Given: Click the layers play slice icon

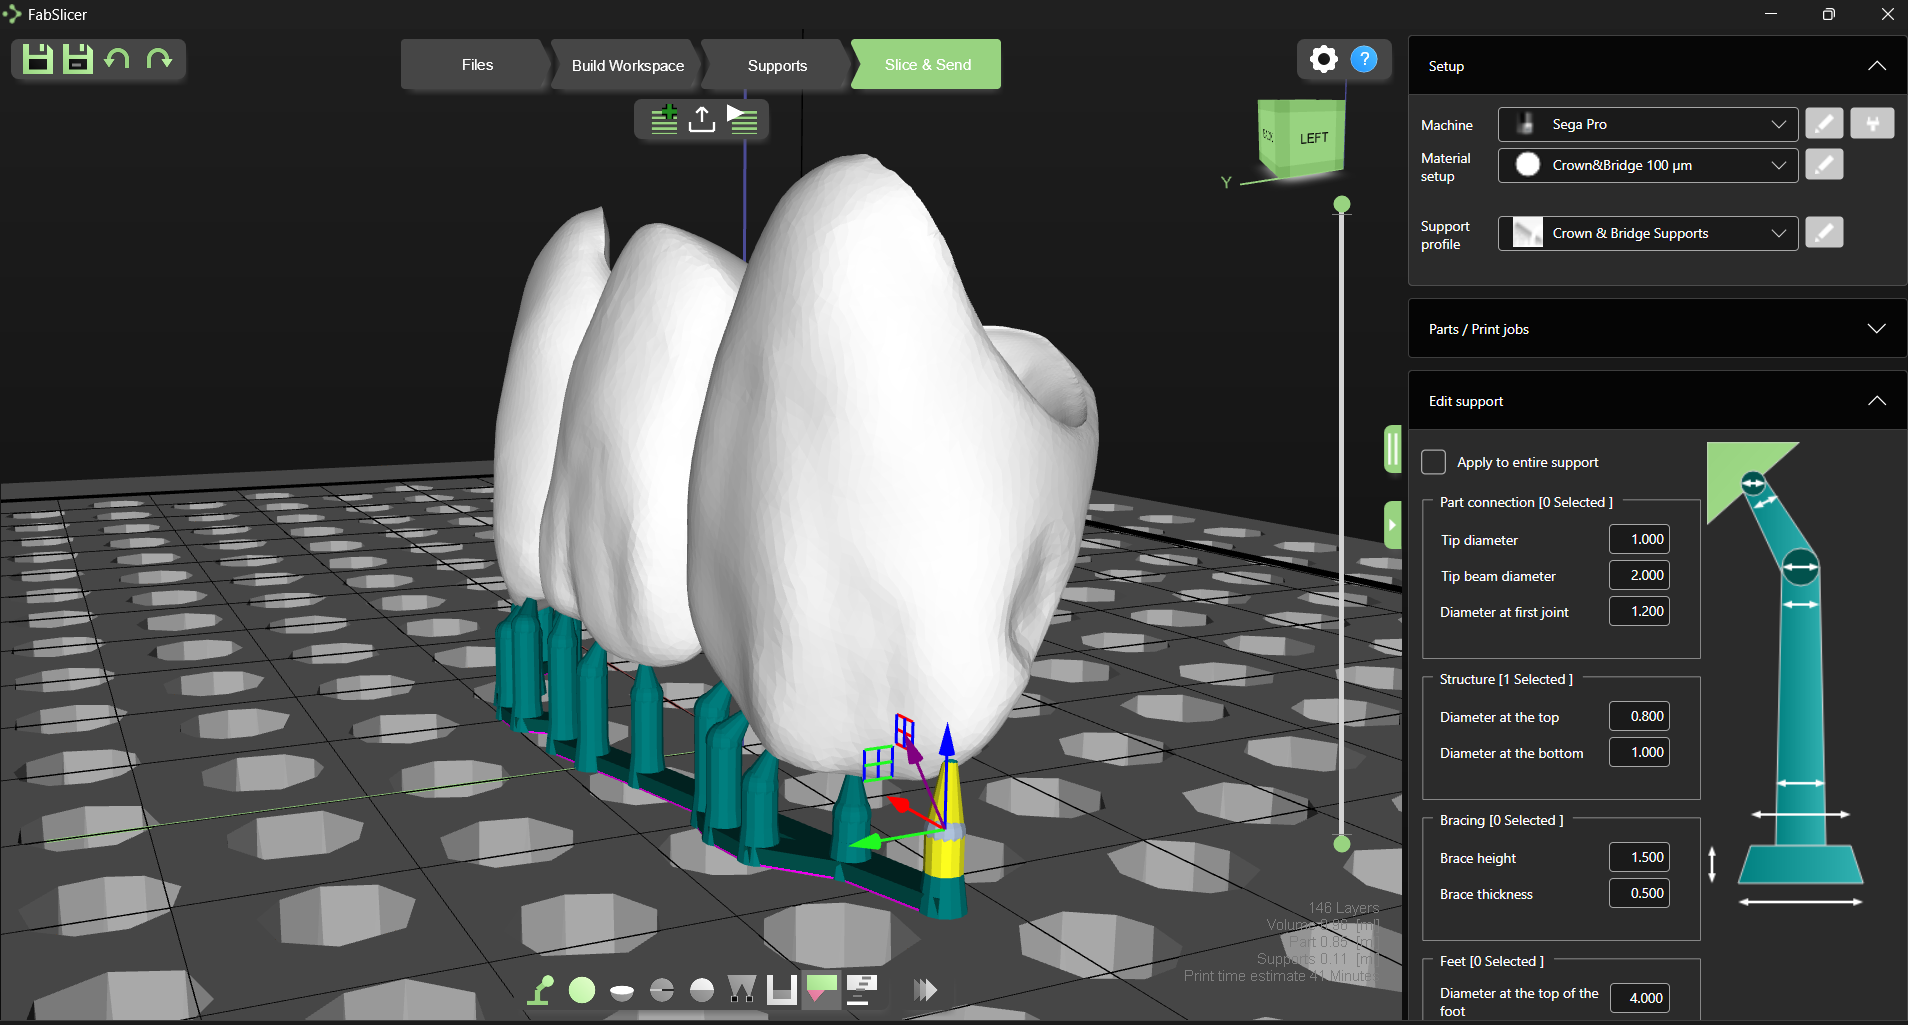Looking at the screenshot, I should click(x=742, y=119).
